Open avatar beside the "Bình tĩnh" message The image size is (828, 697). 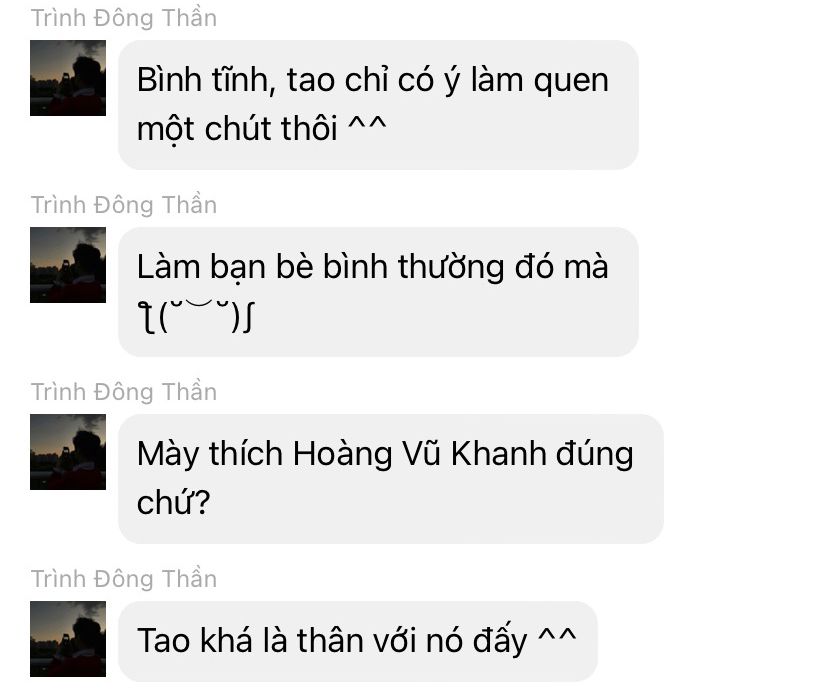68,78
